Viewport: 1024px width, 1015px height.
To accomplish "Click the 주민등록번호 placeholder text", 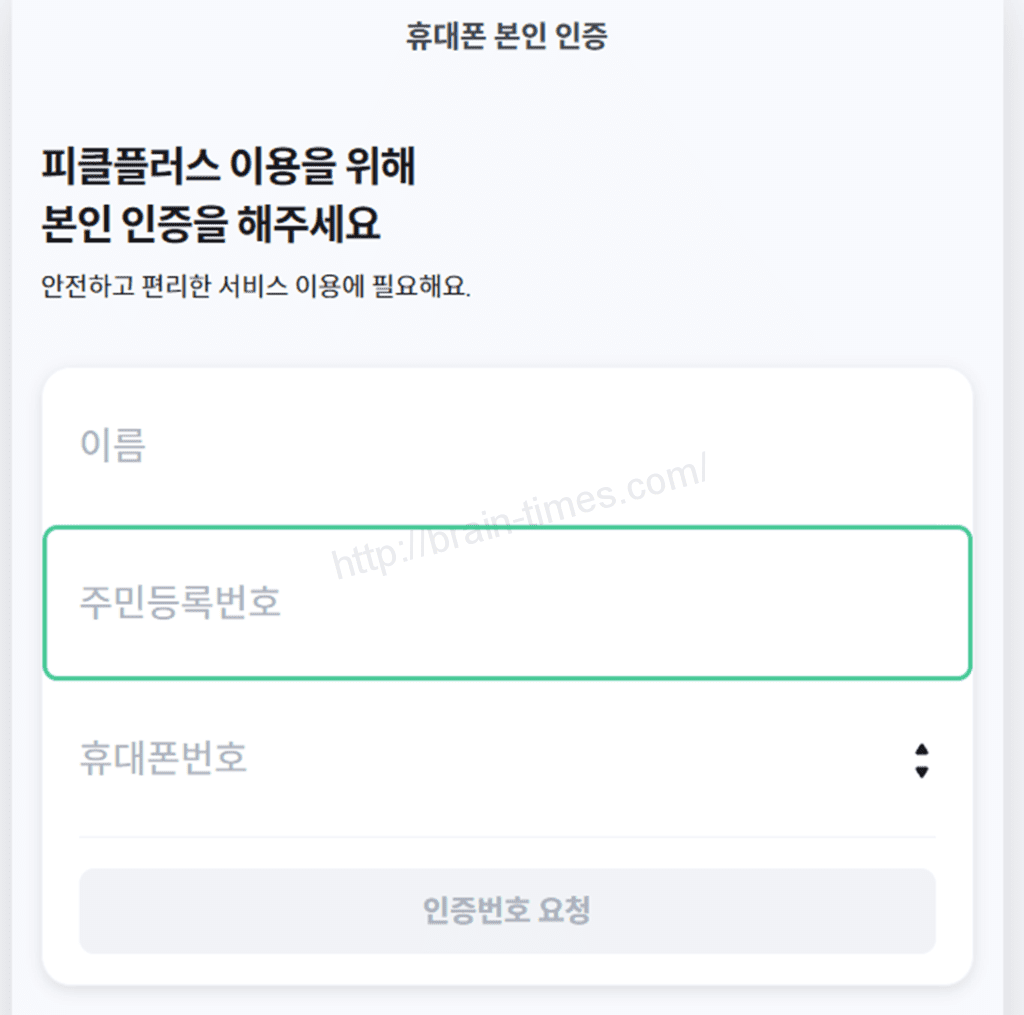I will pyautogui.click(x=180, y=603).
